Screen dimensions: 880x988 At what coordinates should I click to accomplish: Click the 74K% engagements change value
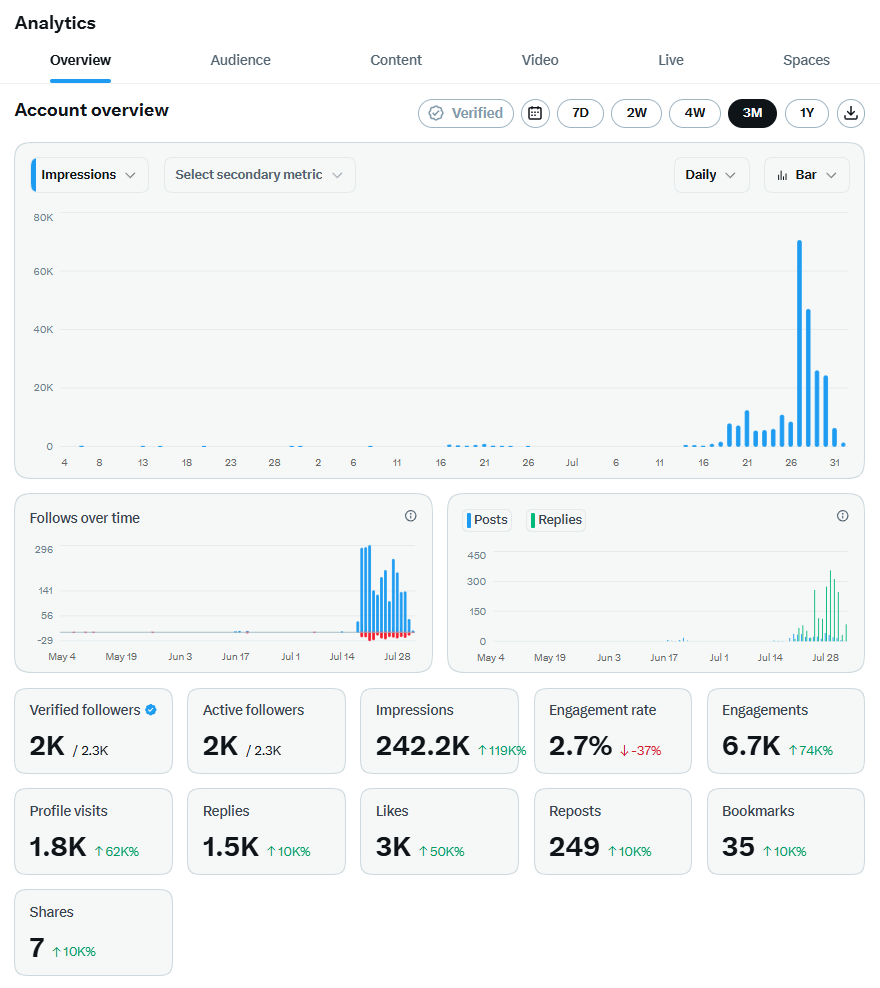811,750
